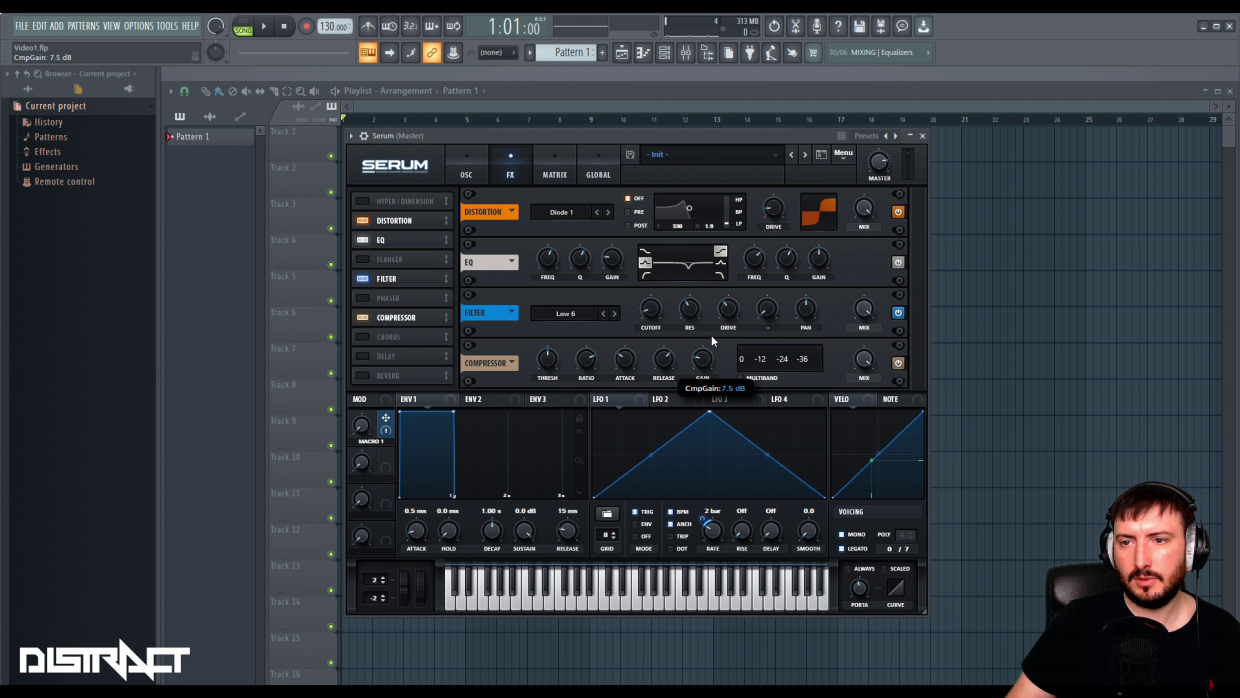This screenshot has width=1240, height=698.
Task: Enable the Multiband compressor checkbox
Action: point(741,378)
